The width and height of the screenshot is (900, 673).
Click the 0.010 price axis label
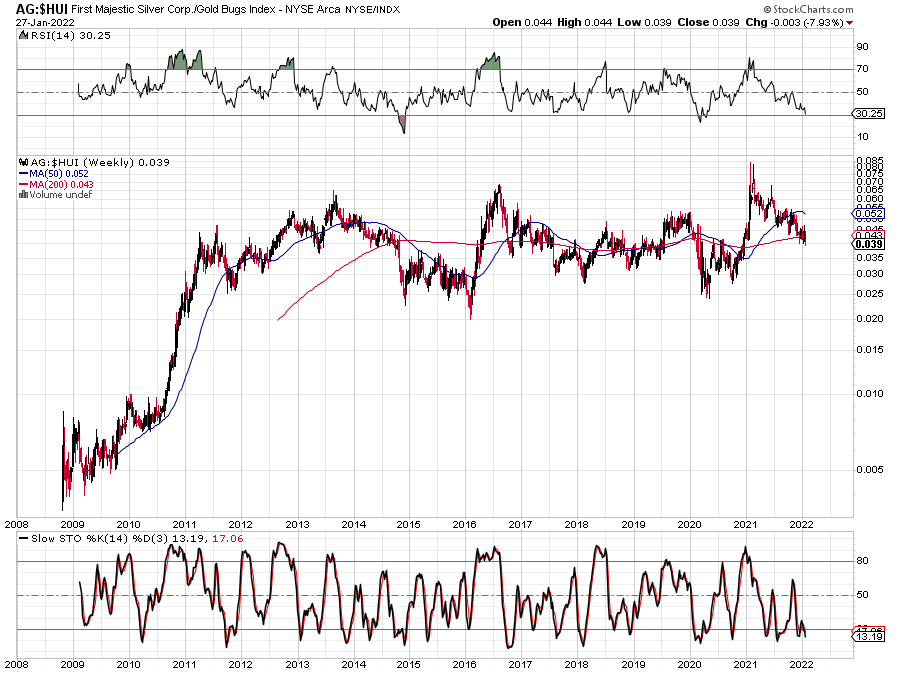(870, 394)
